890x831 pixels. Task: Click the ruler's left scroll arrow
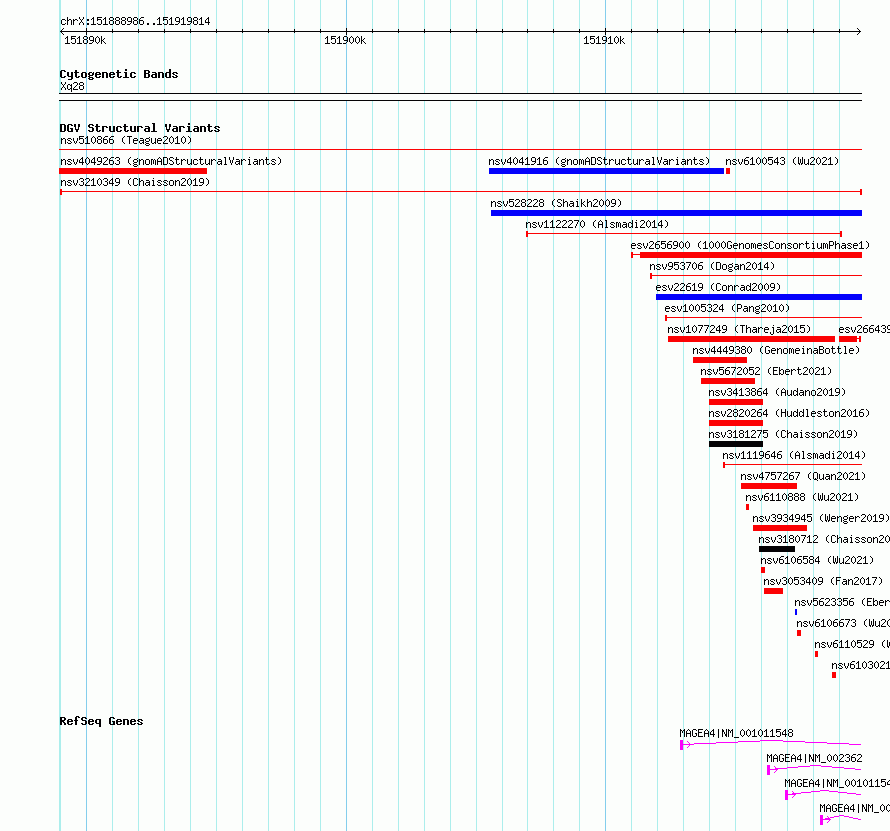click(x=62, y=31)
